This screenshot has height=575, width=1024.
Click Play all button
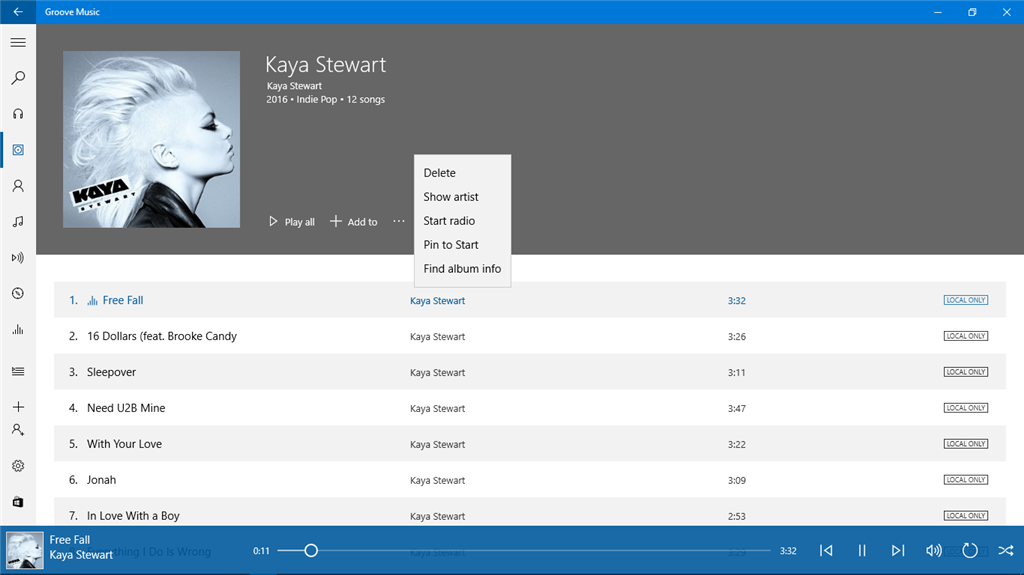click(x=291, y=222)
